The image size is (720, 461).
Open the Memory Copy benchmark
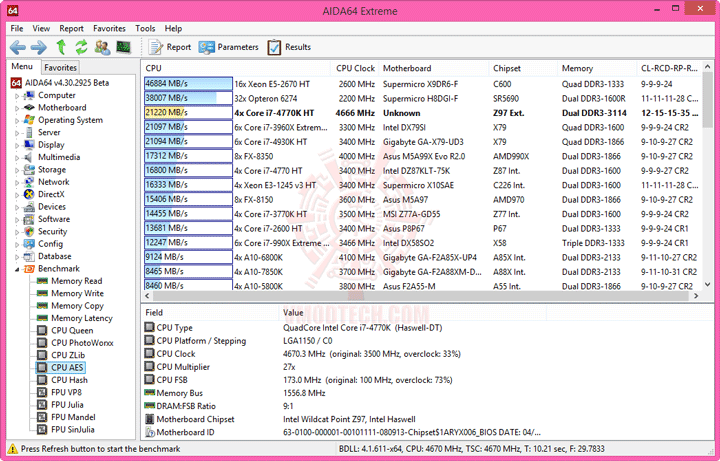(x=77, y=306)
